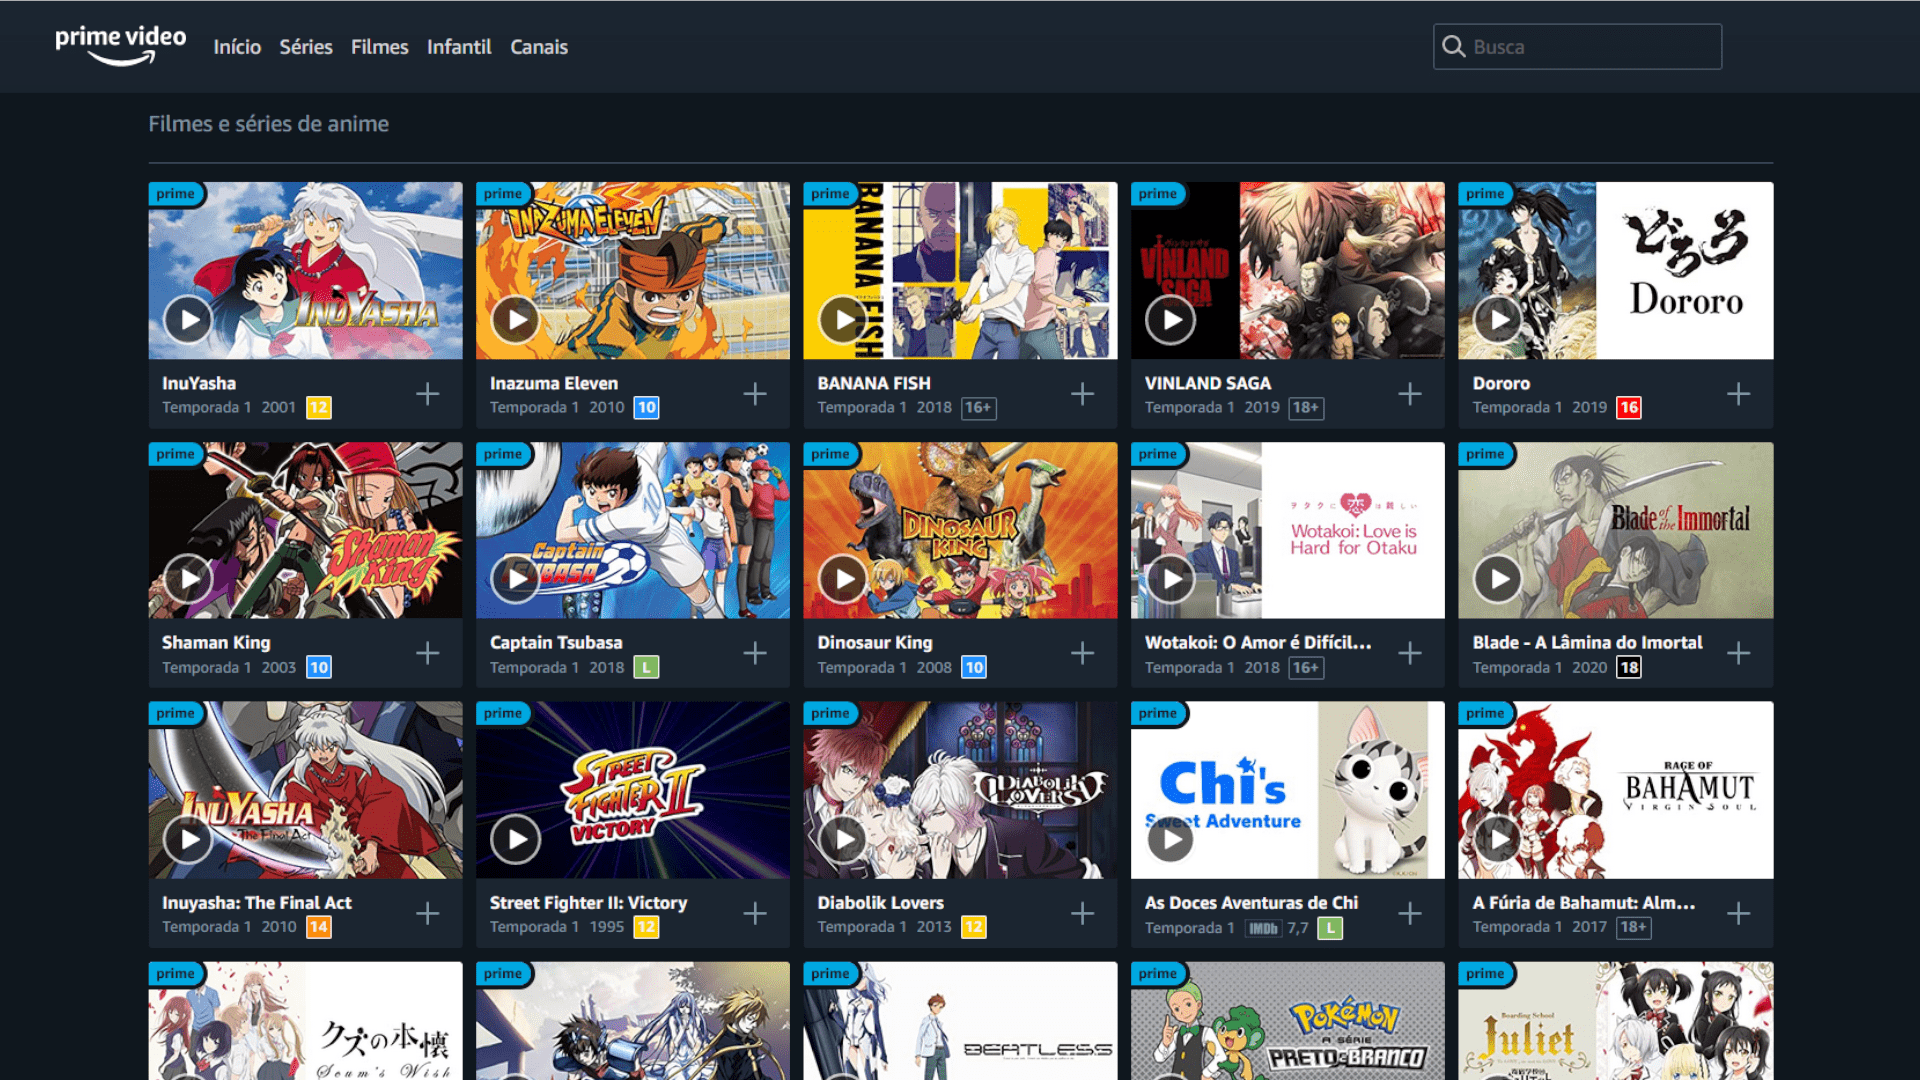This screenshot has height=1080, width=1920.
Task: Add Dororo to watchlist
Action: (x=1738, y=394)
